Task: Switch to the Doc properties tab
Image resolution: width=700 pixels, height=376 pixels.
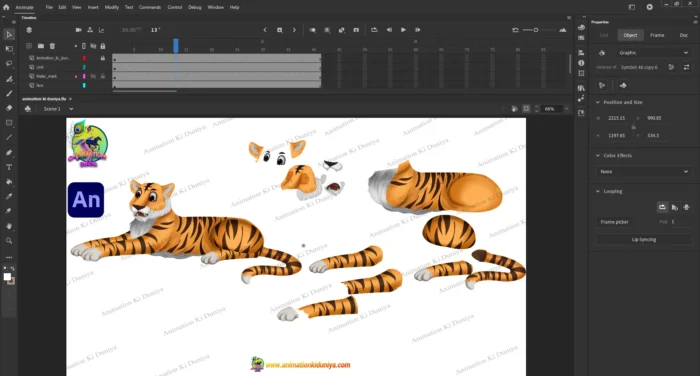Action: 683,35
